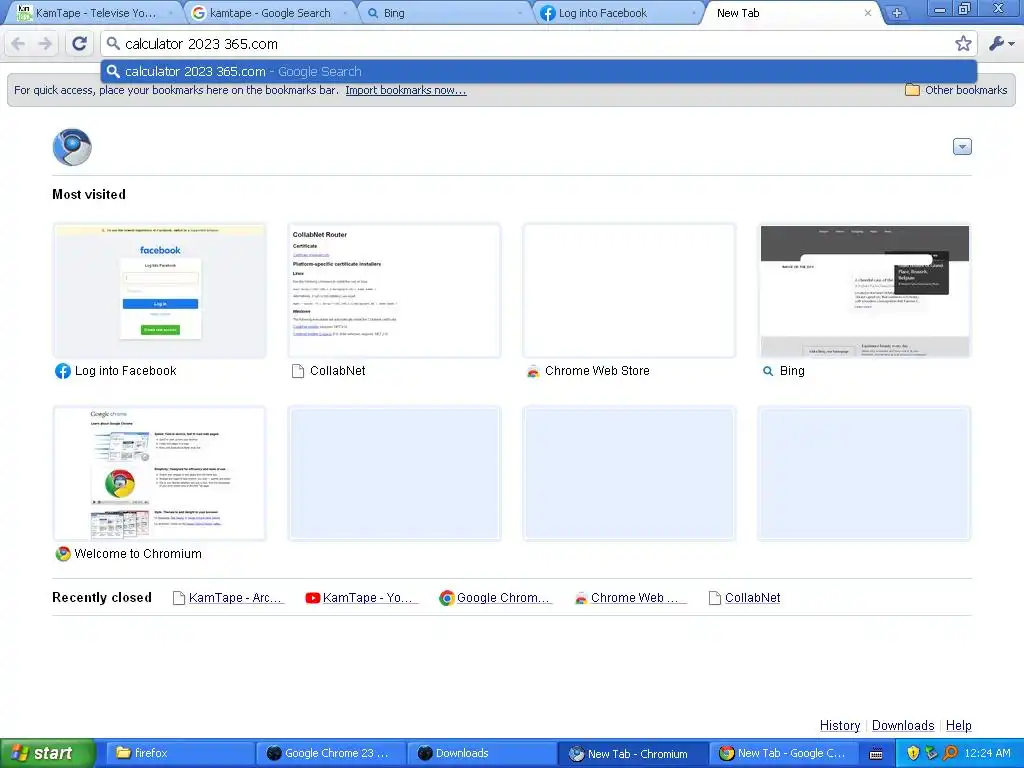Click the Import bookmarks now link
1024x768 pixels.
406,90
